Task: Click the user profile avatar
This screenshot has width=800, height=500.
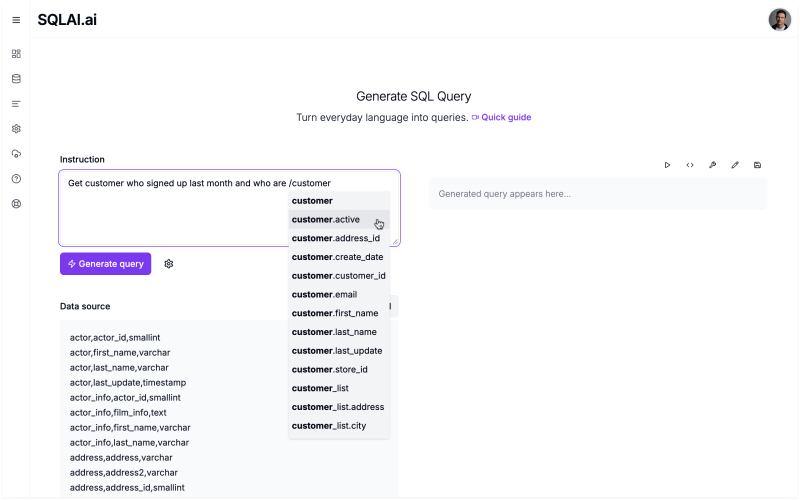Action: point(780,20)
